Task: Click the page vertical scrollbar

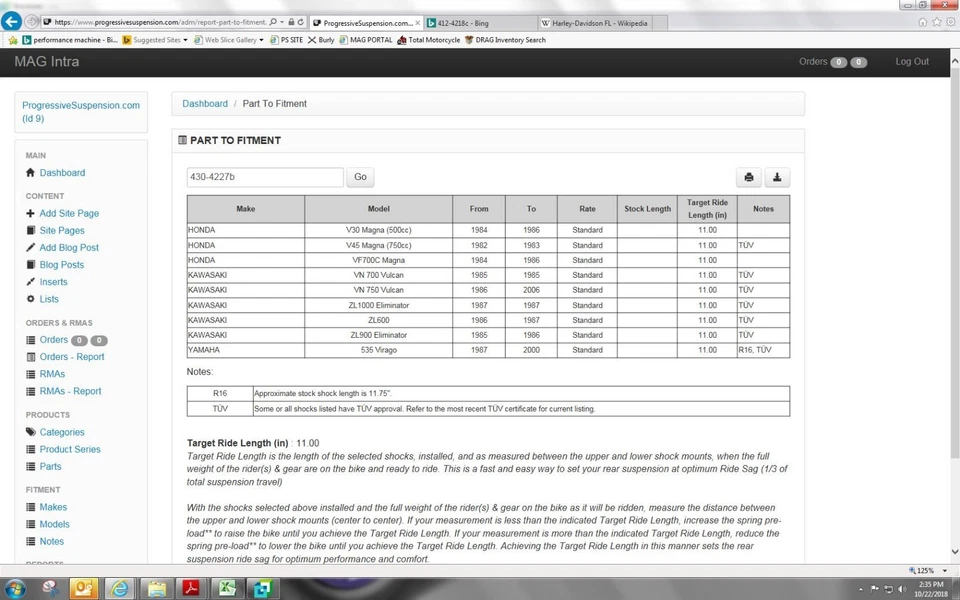Action: click(954, 263)
